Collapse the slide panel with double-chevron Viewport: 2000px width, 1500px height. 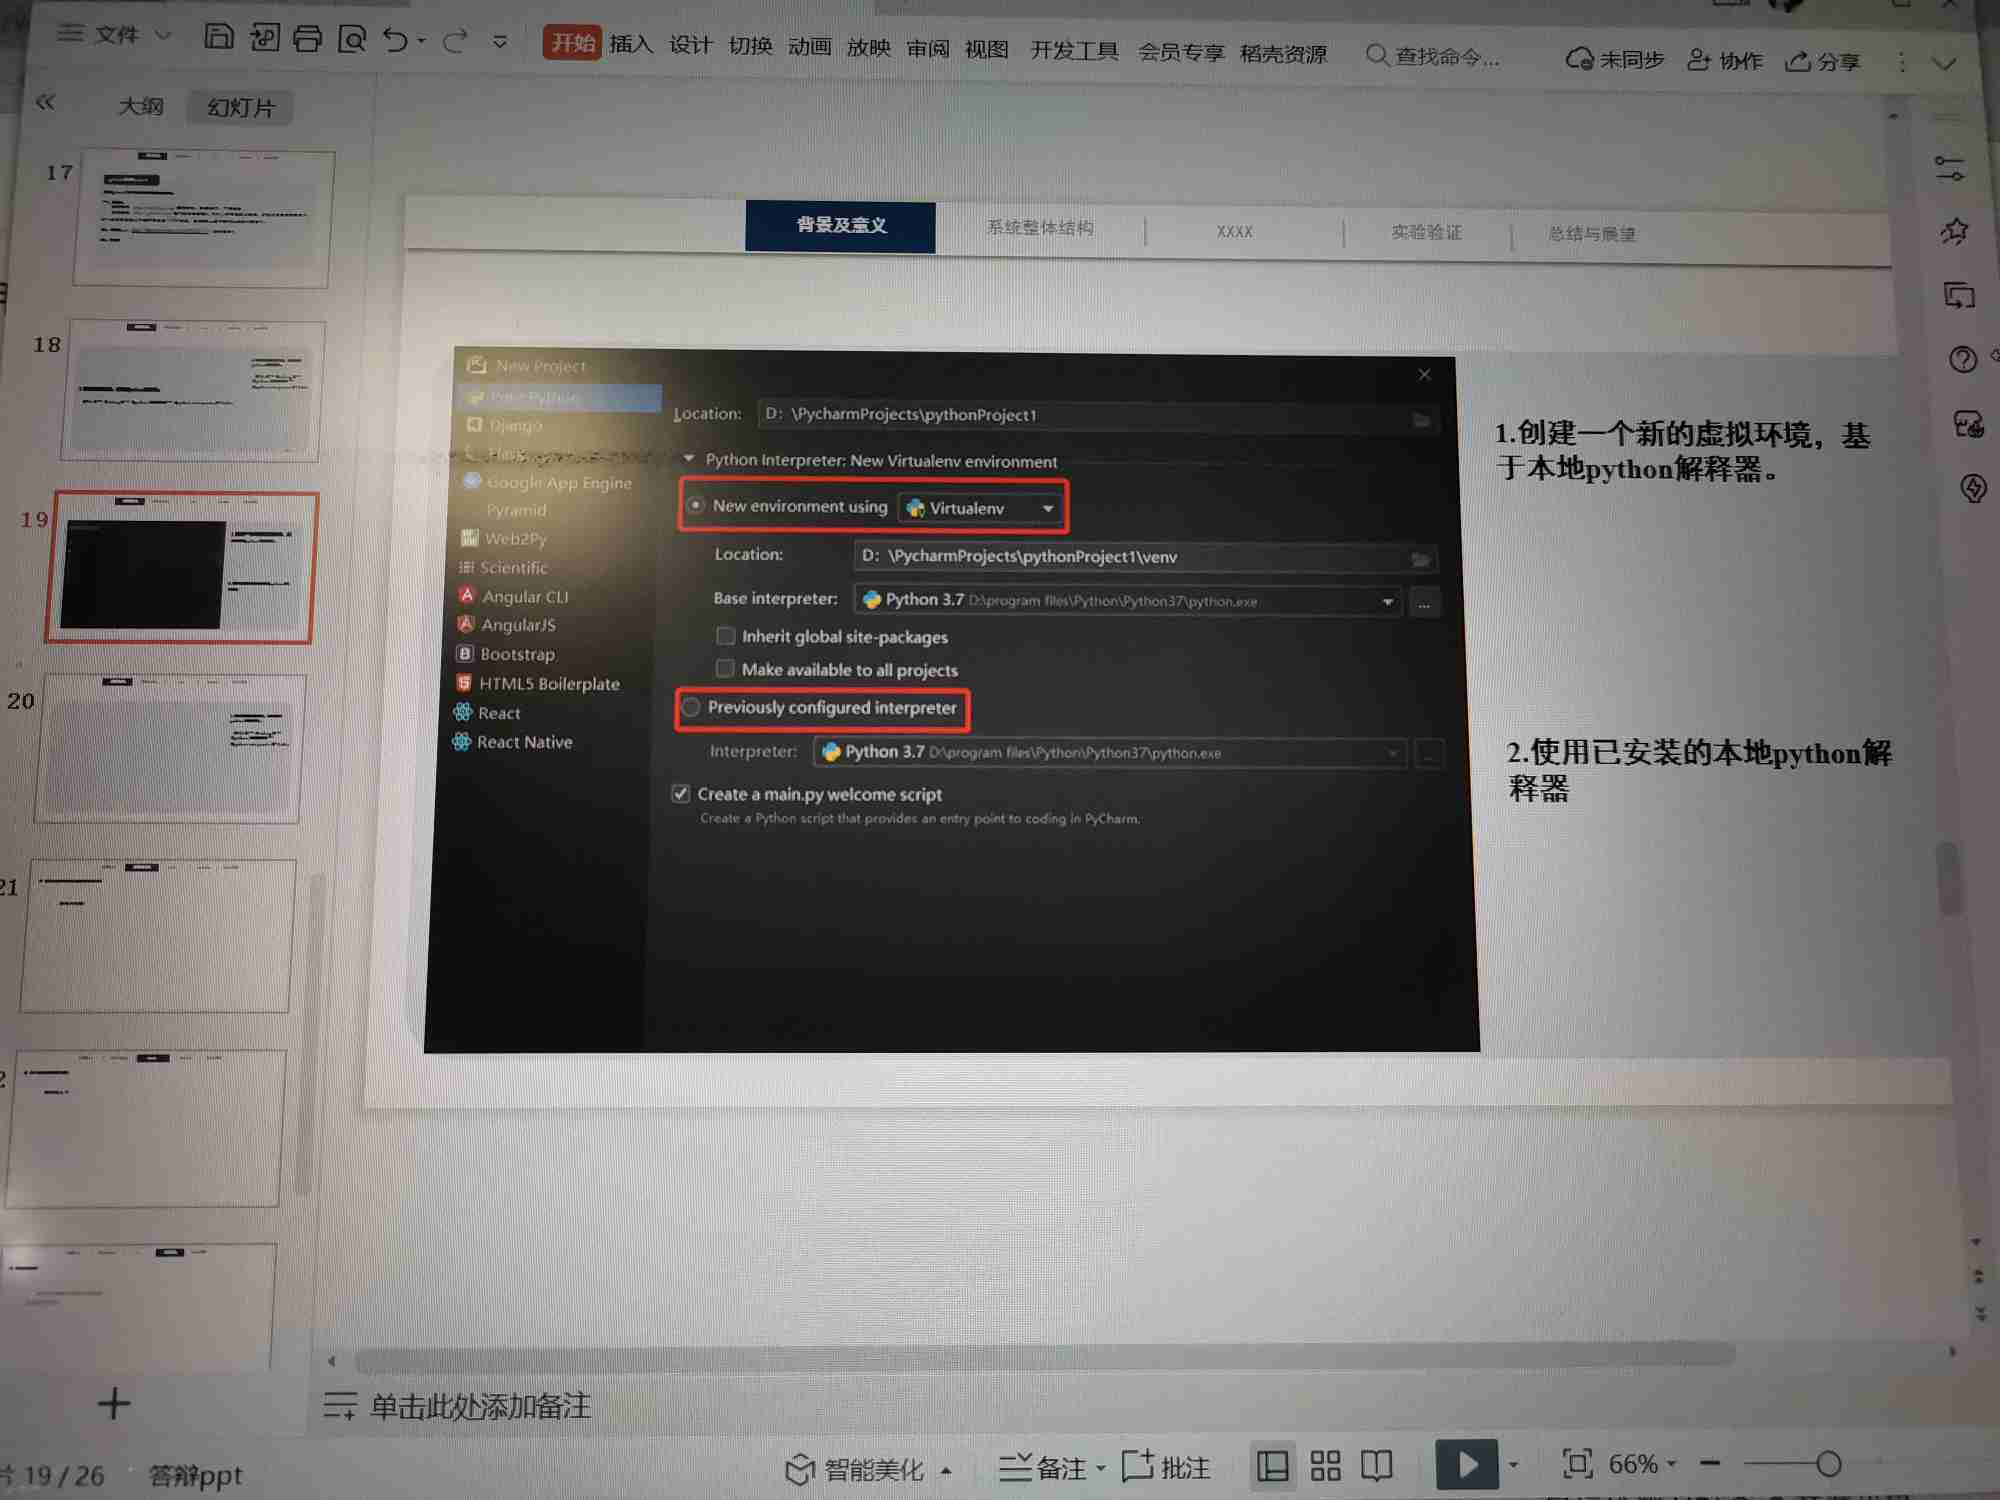tap(46, 102)
